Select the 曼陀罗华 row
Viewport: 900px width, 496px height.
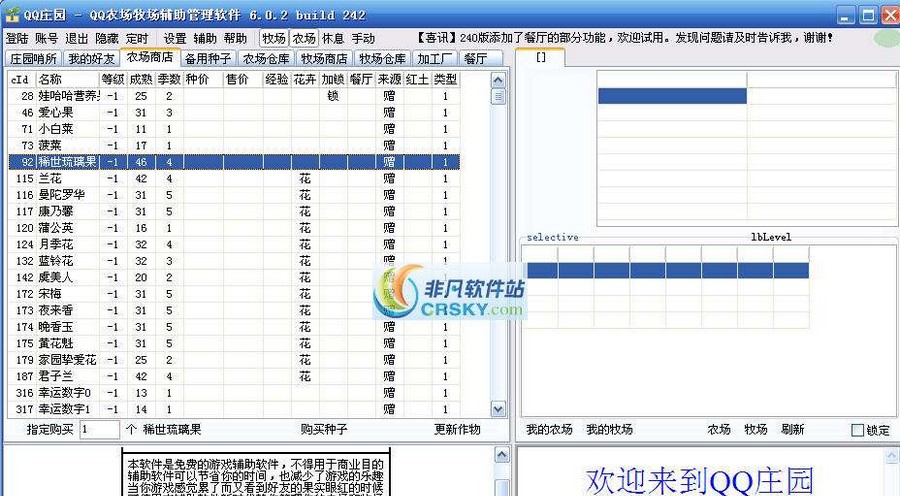click(234, 195)
